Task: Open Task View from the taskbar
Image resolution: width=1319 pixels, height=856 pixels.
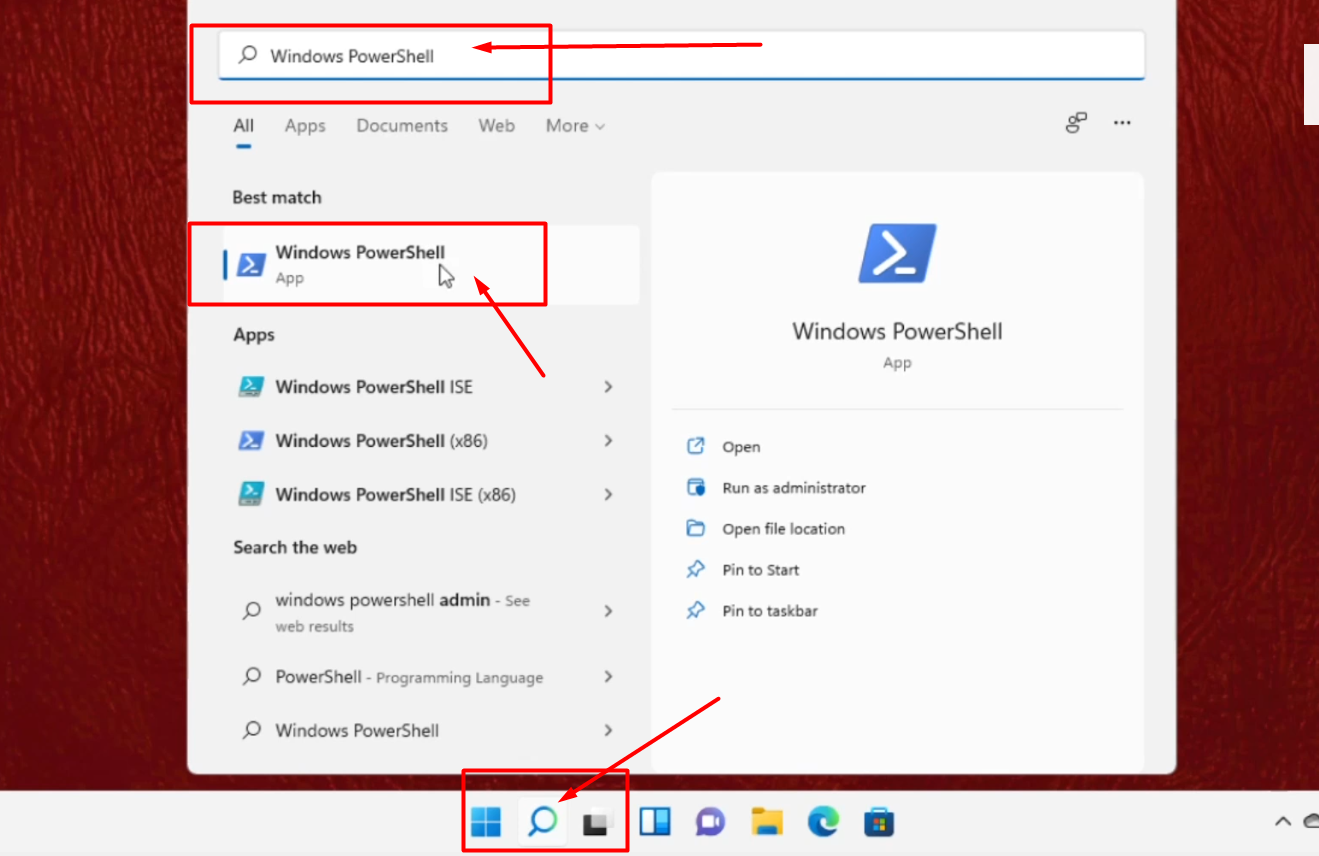Action: (597, 822)
